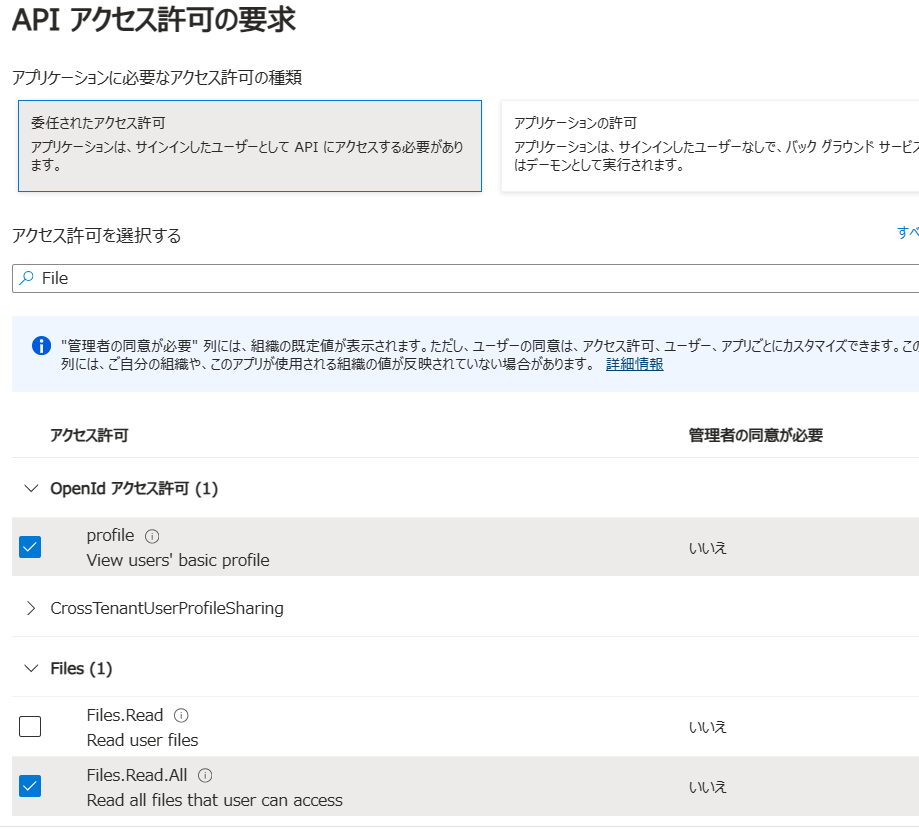Click the Files.Read permission name

point(125,715)
